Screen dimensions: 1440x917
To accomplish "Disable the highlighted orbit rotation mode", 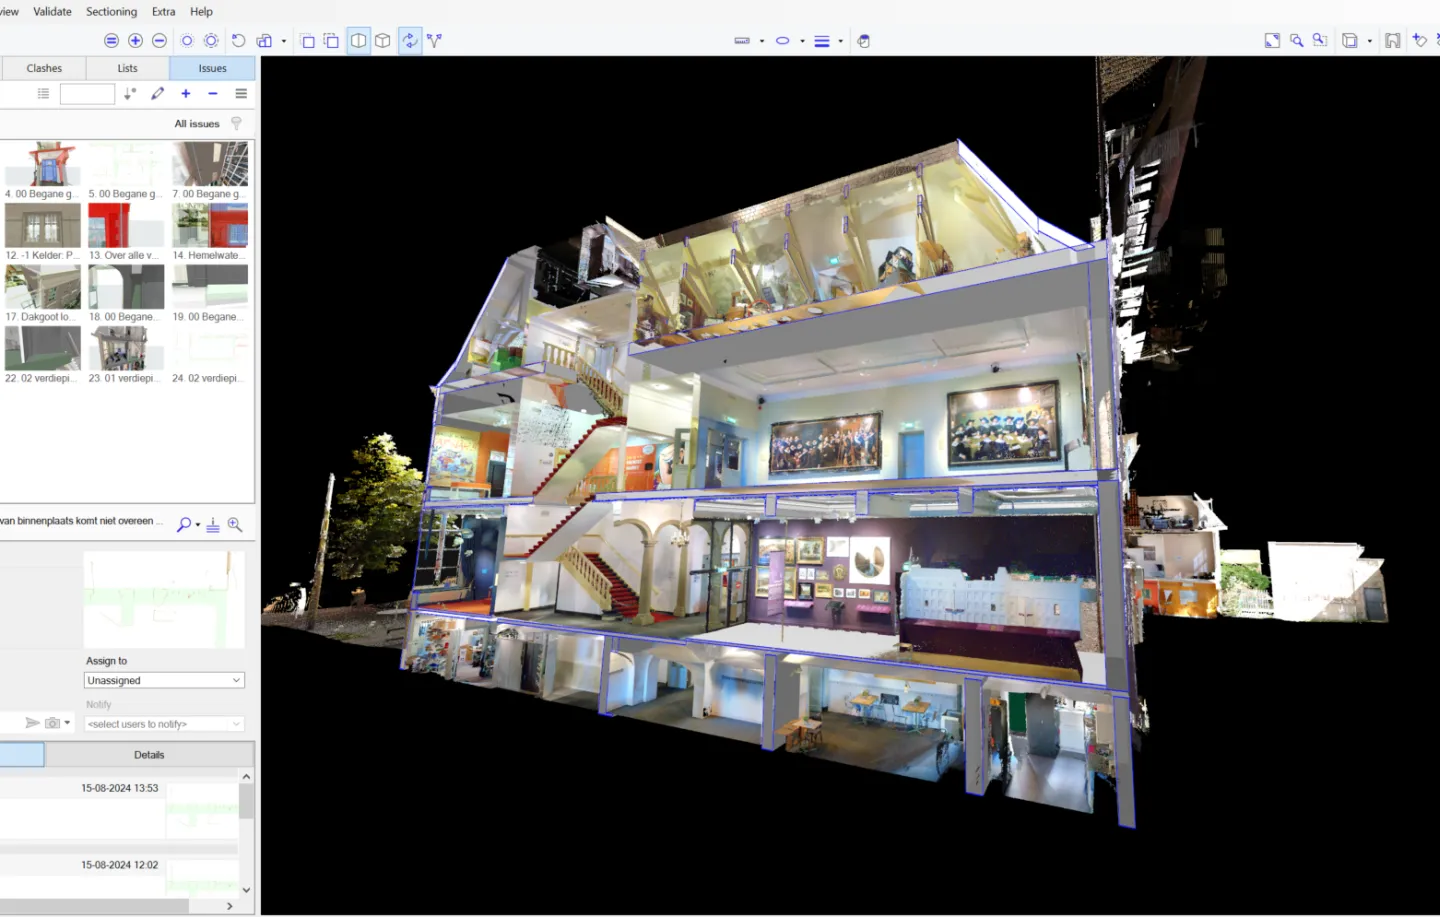I will [409, 41].
